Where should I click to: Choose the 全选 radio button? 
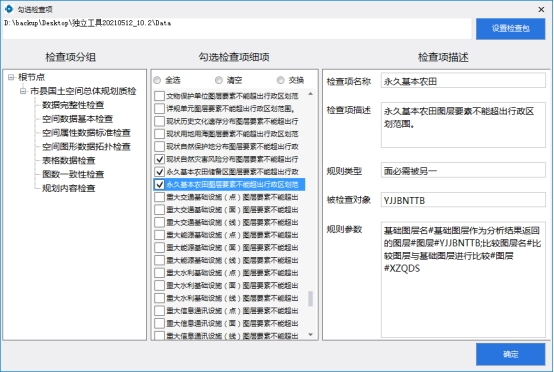click(157, 80)
